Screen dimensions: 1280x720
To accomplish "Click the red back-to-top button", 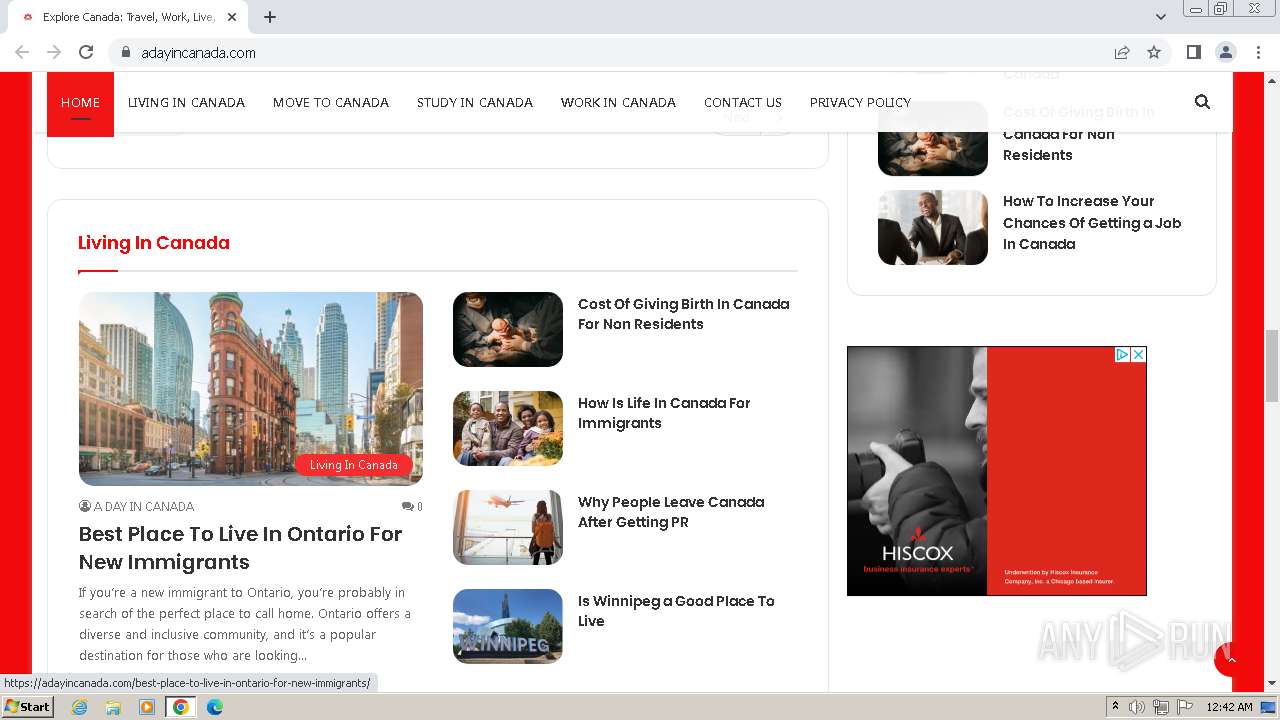I will tap(1231, 660).
